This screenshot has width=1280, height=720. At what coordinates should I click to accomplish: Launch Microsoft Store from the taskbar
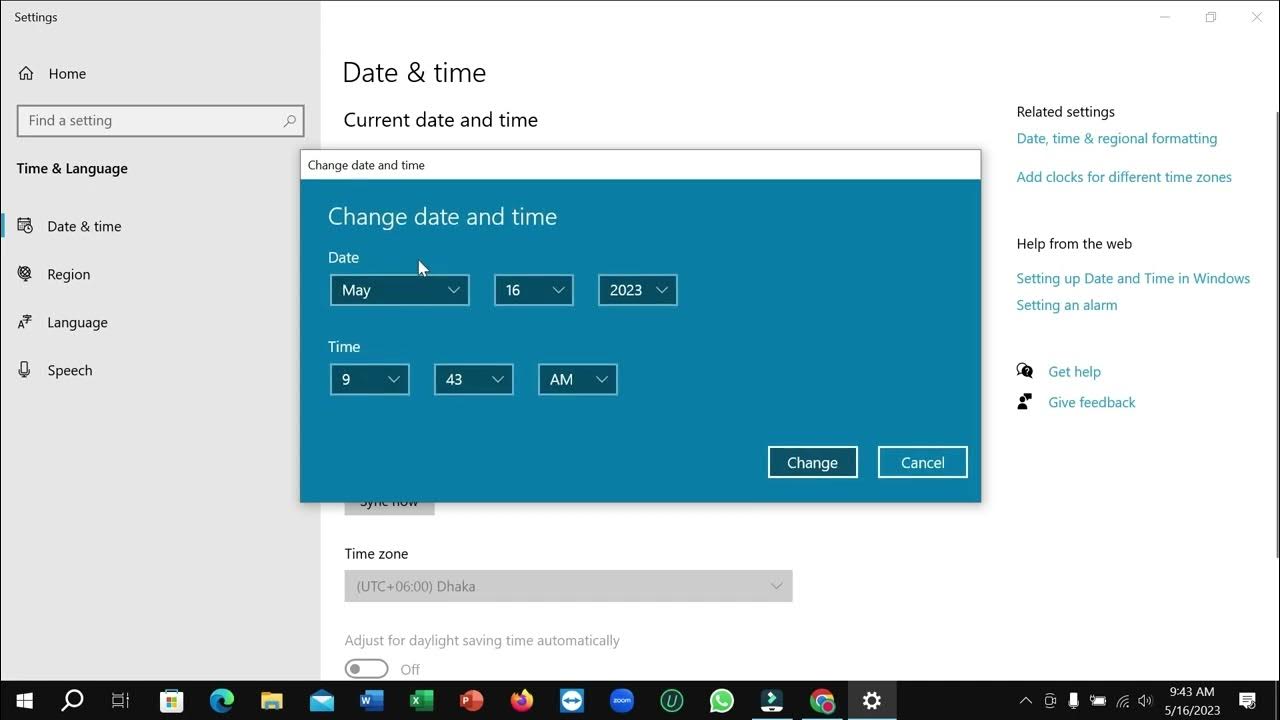pyautogui.click(x=172, y=701)
